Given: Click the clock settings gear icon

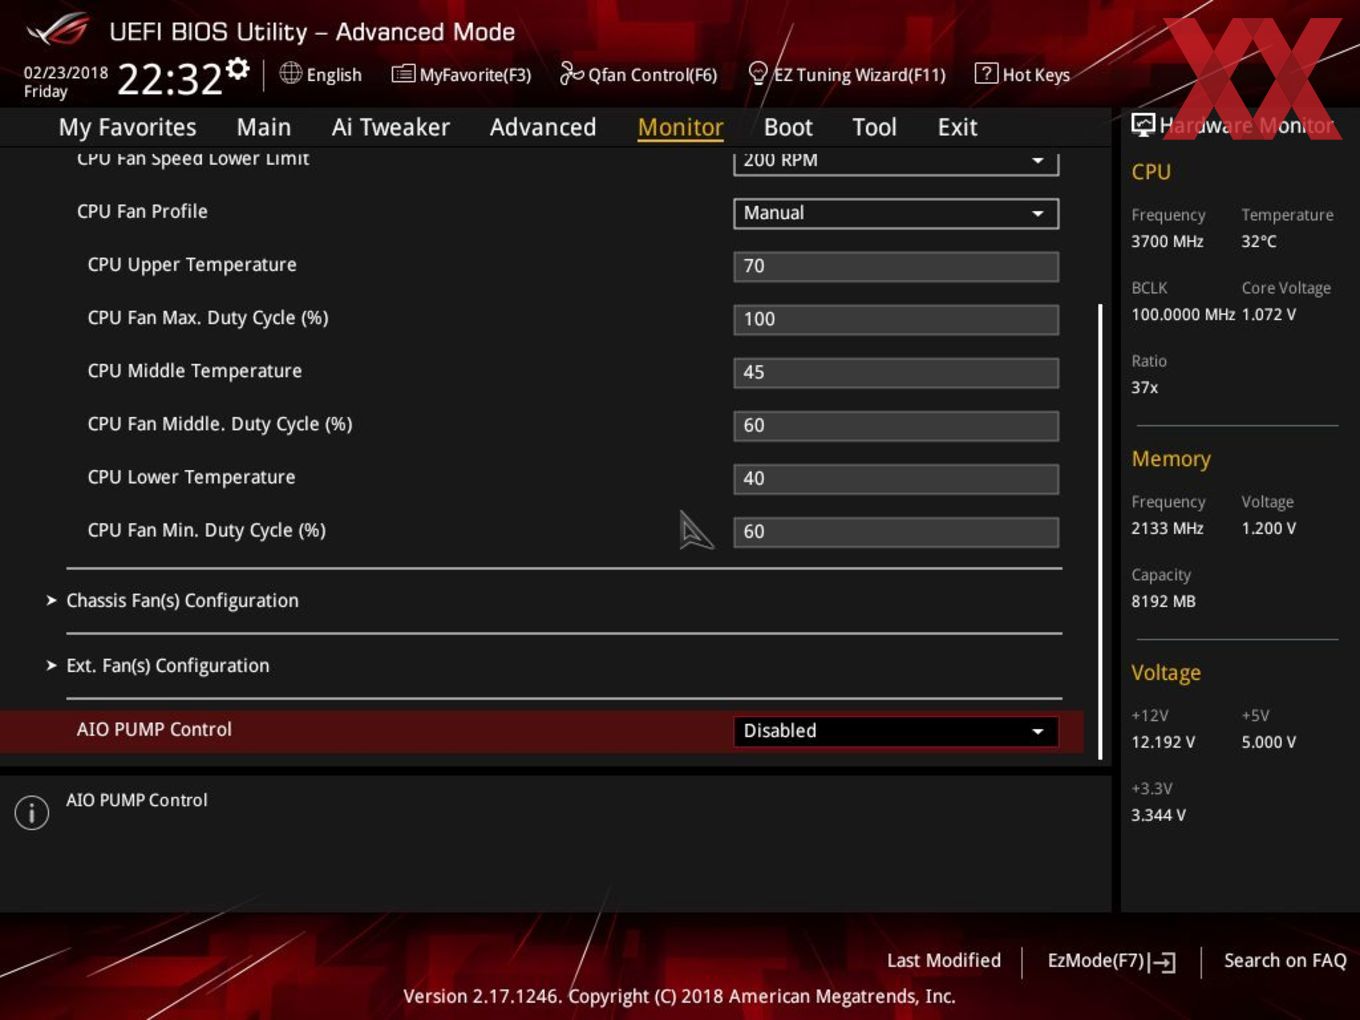Looking at the screenshot, I should pyautogui.click(x=237, y=68).
